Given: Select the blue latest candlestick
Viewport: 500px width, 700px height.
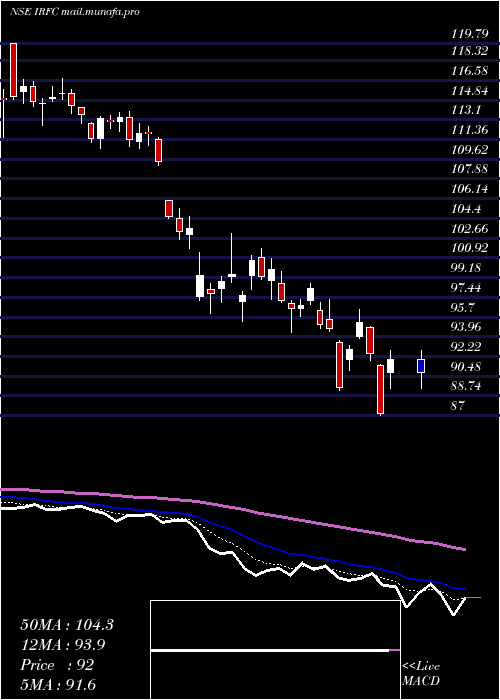Looking at the screenshot, I should 421,366.
